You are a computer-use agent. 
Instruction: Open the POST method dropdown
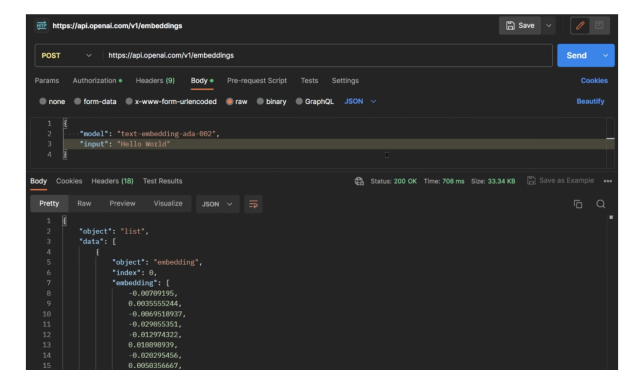tap(67, 56)
